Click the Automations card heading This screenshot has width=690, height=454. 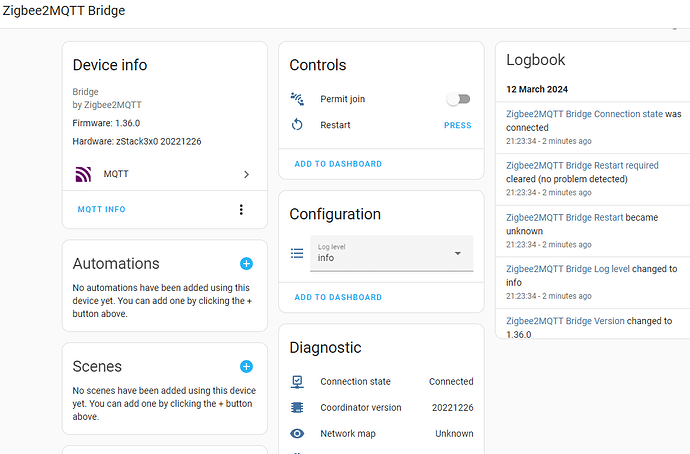pyautogui.click(x=116, y=264)
